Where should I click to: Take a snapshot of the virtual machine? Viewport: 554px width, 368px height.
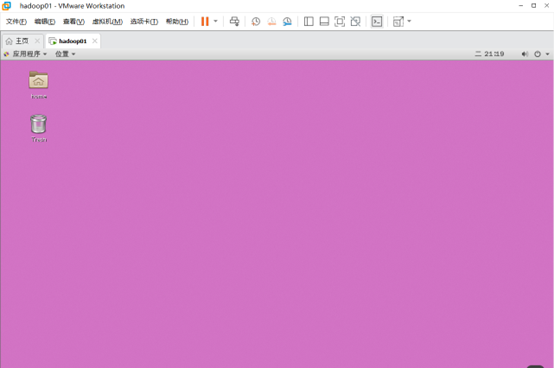[x=256, y=22]
